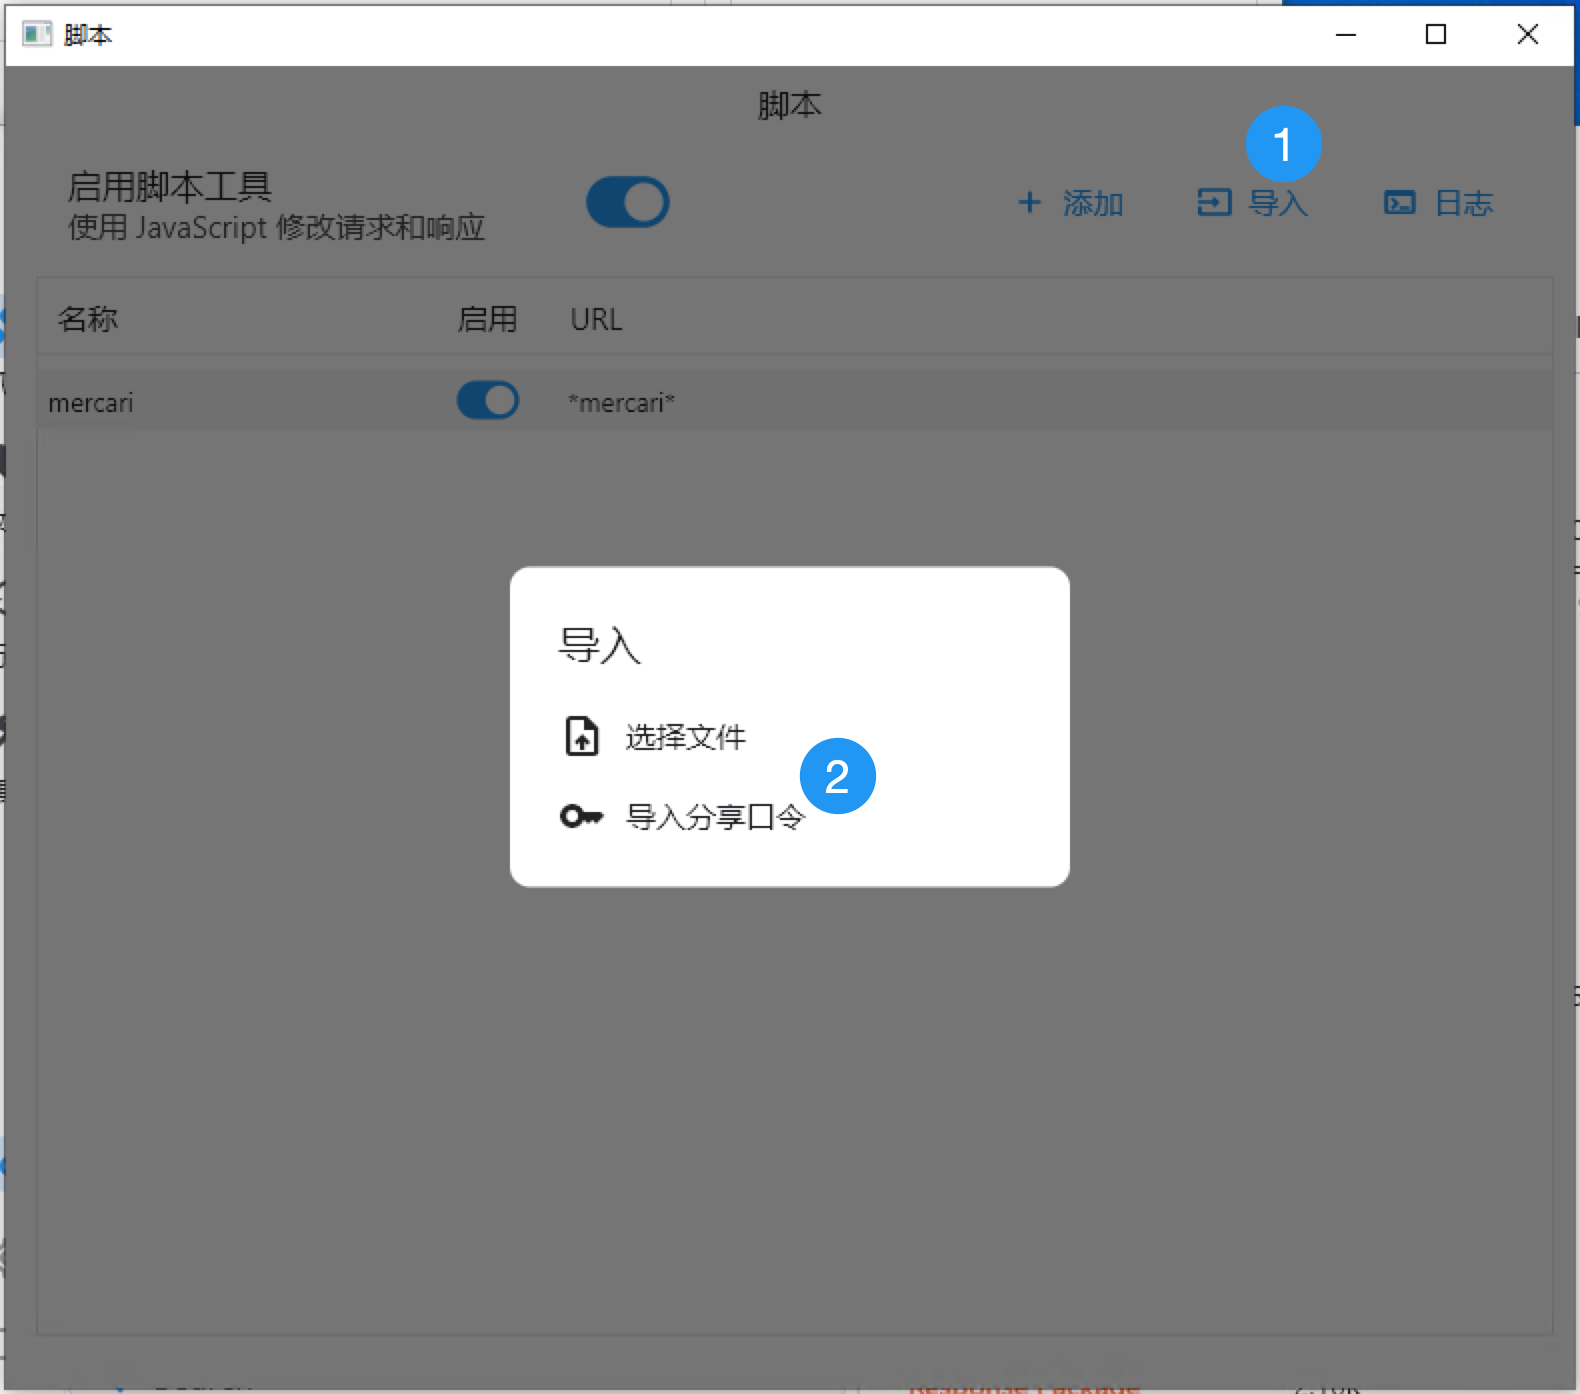Image resolution: width=1580 pixels, height=1394 pixels.
Task: Click the app icon in the title bar
Action: click(x=37, y=35)
